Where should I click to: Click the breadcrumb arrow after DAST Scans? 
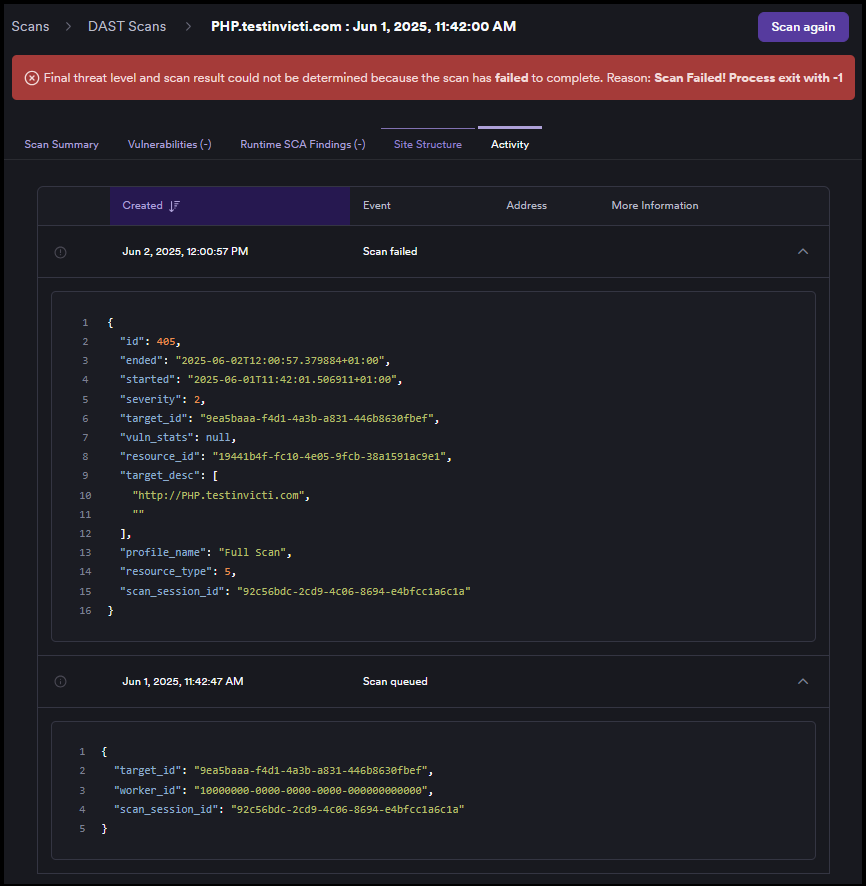189,27
